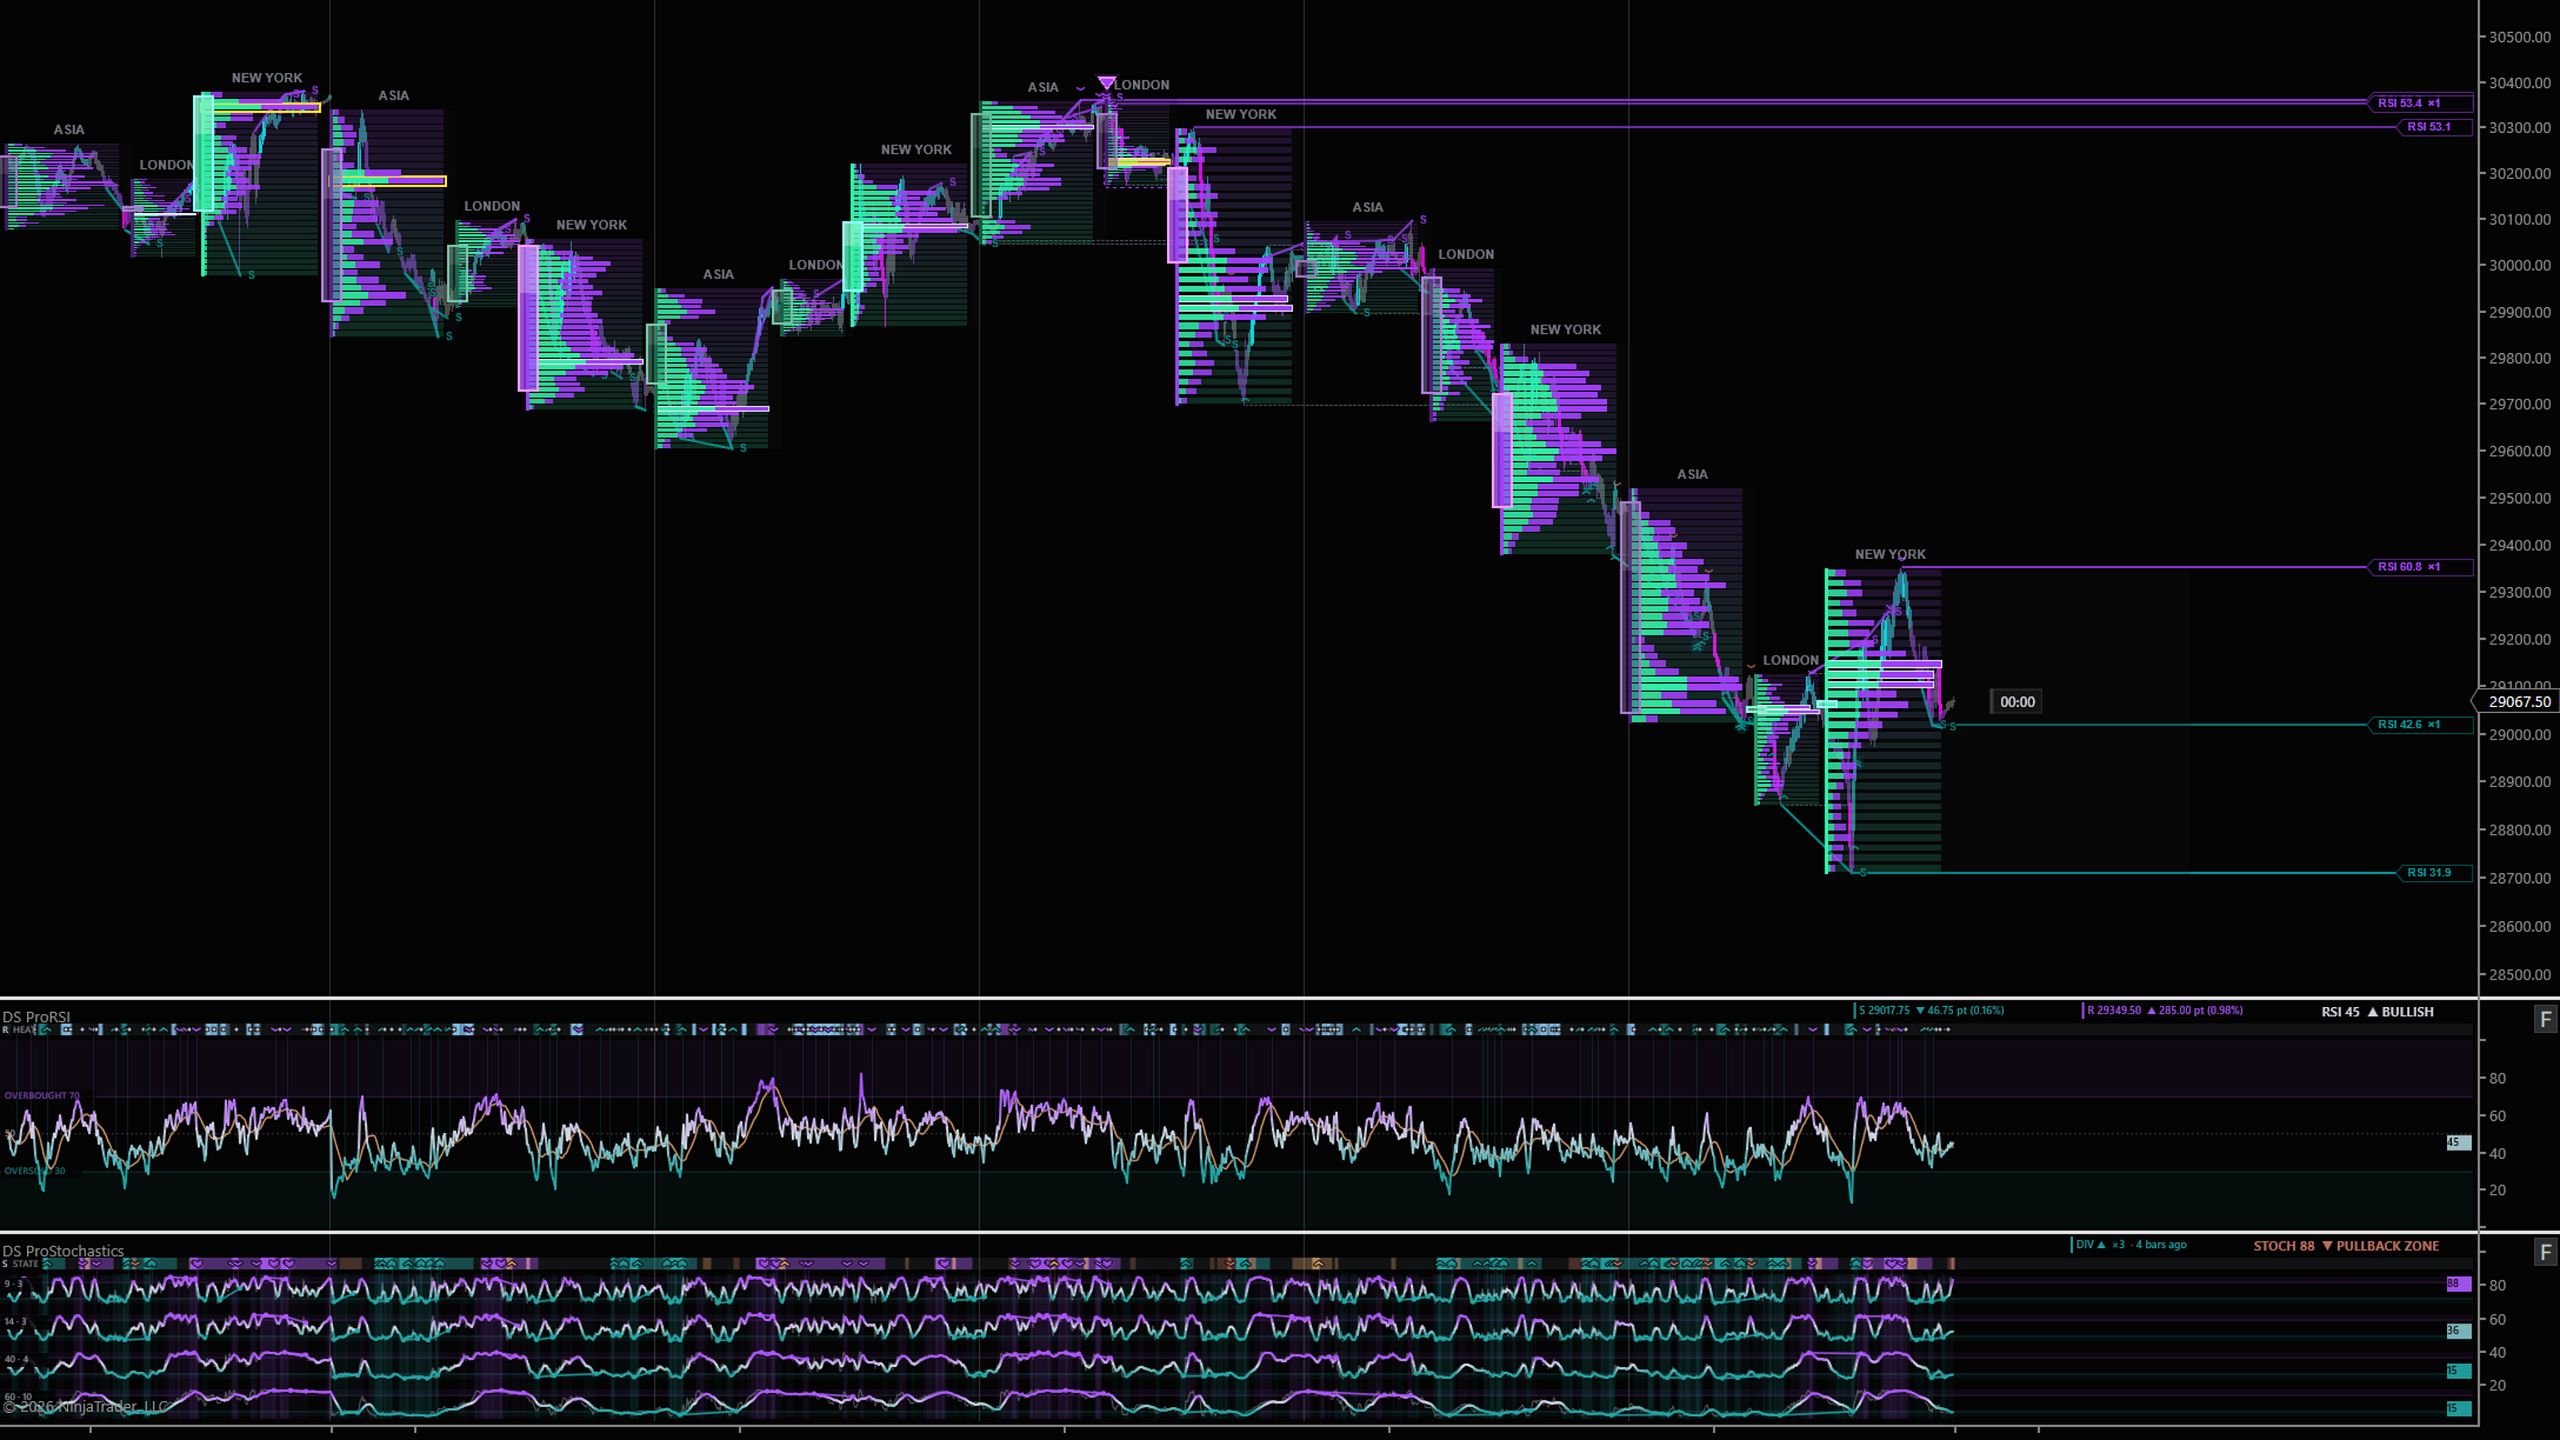Click the R HEAT strip label
Screen dimensions: 2560x1440
pyautogui.click(x=19, y=1030)
